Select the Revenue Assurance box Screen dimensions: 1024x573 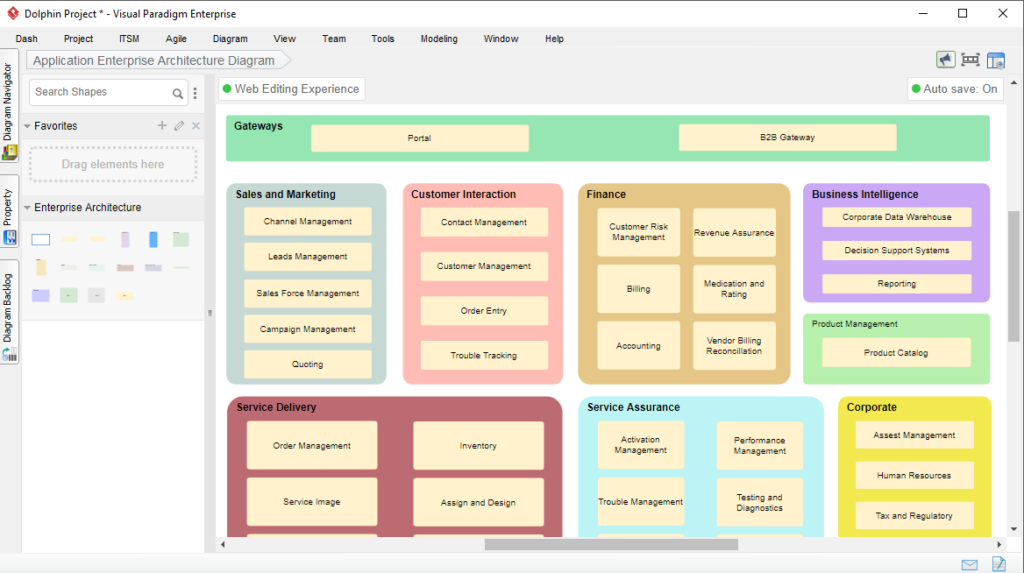[734, 233]
